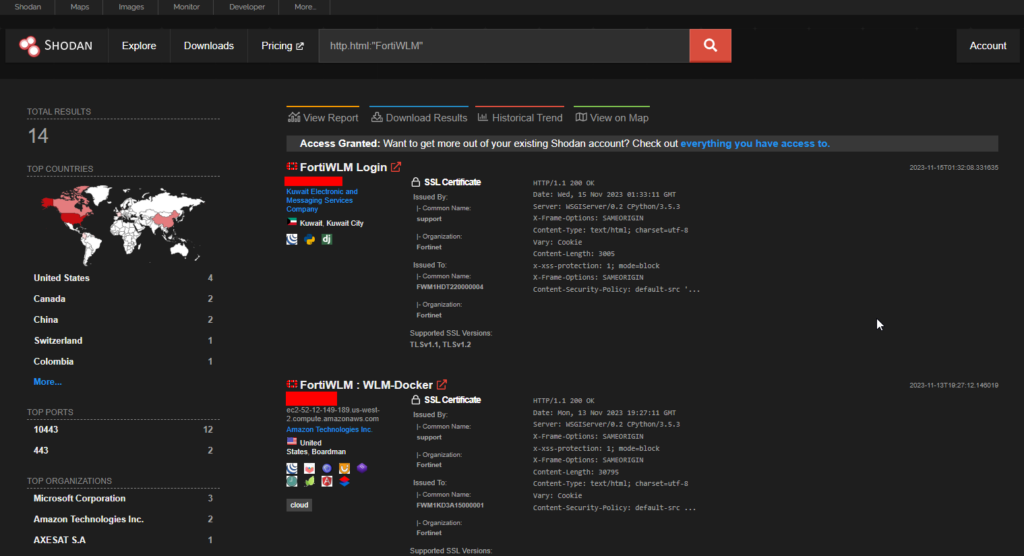
Task: Click the lock icon of the first SSL Certificate
Action: click(415, 182)
